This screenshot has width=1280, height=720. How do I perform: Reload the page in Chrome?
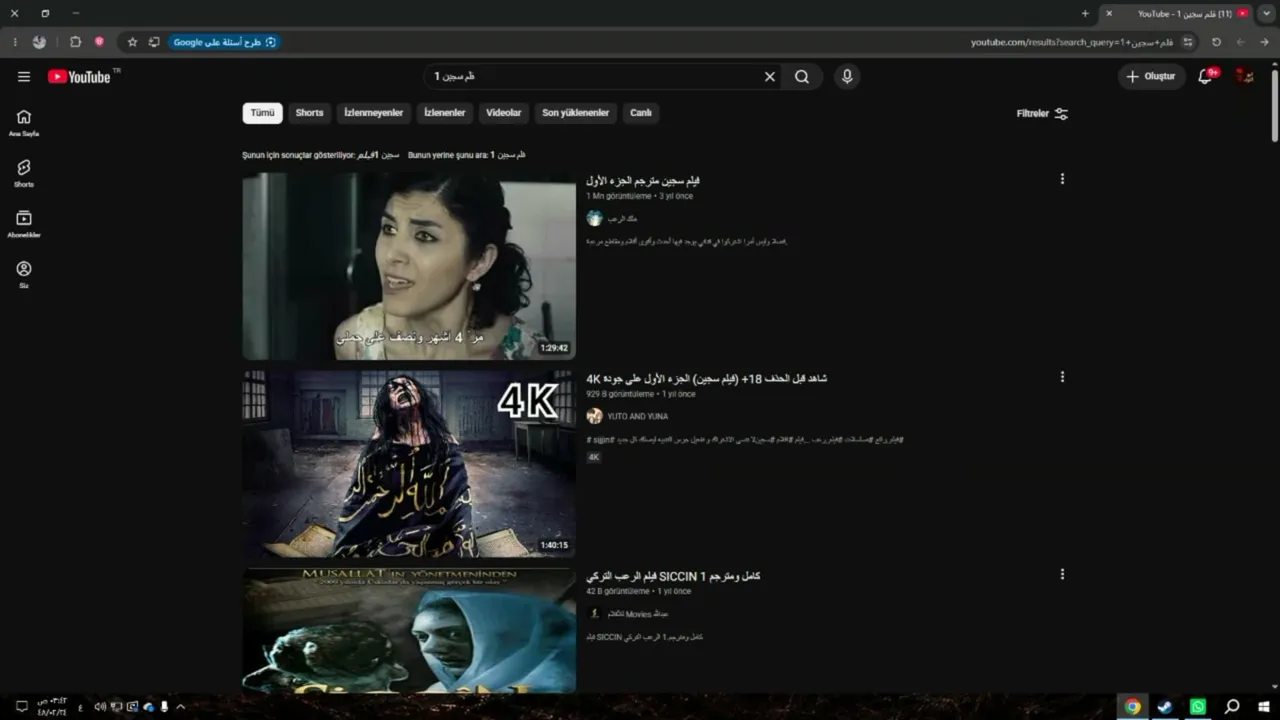pos(1216,42)
